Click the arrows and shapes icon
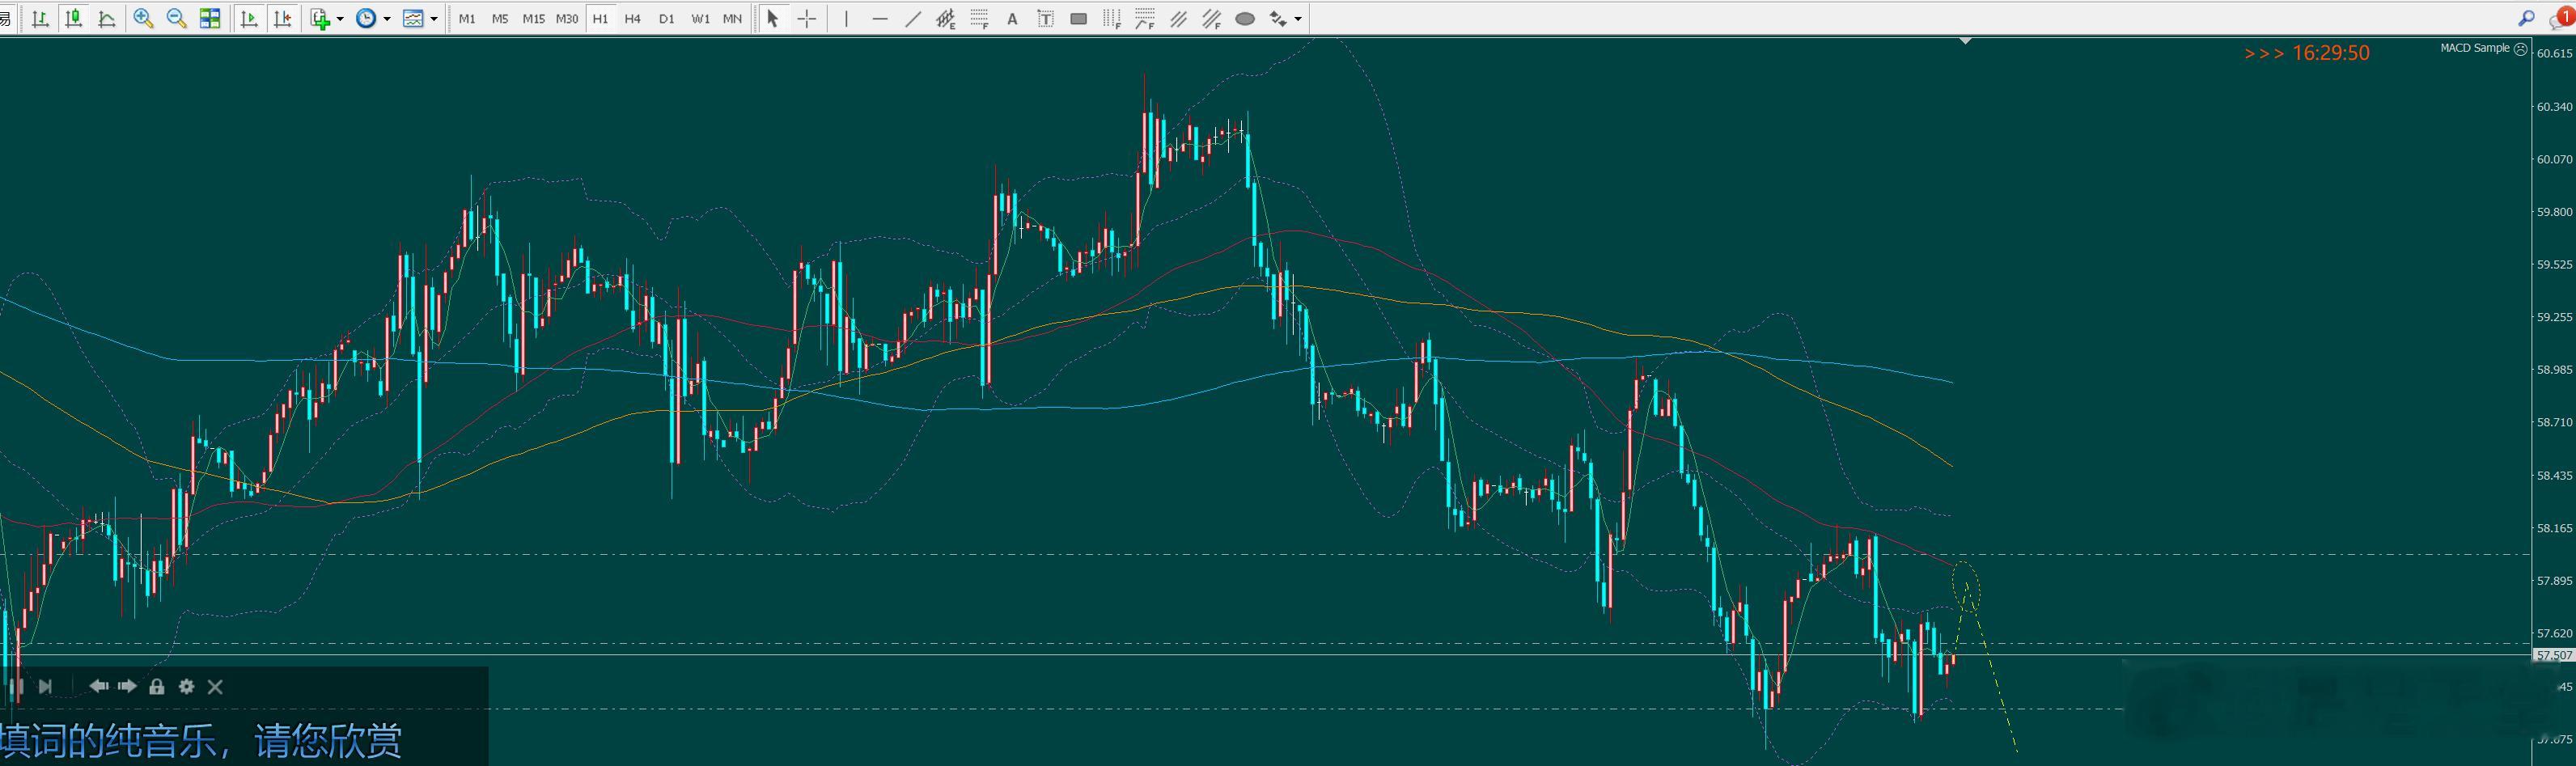The height and width of the screenshot is (766, 2576). 1278,19
